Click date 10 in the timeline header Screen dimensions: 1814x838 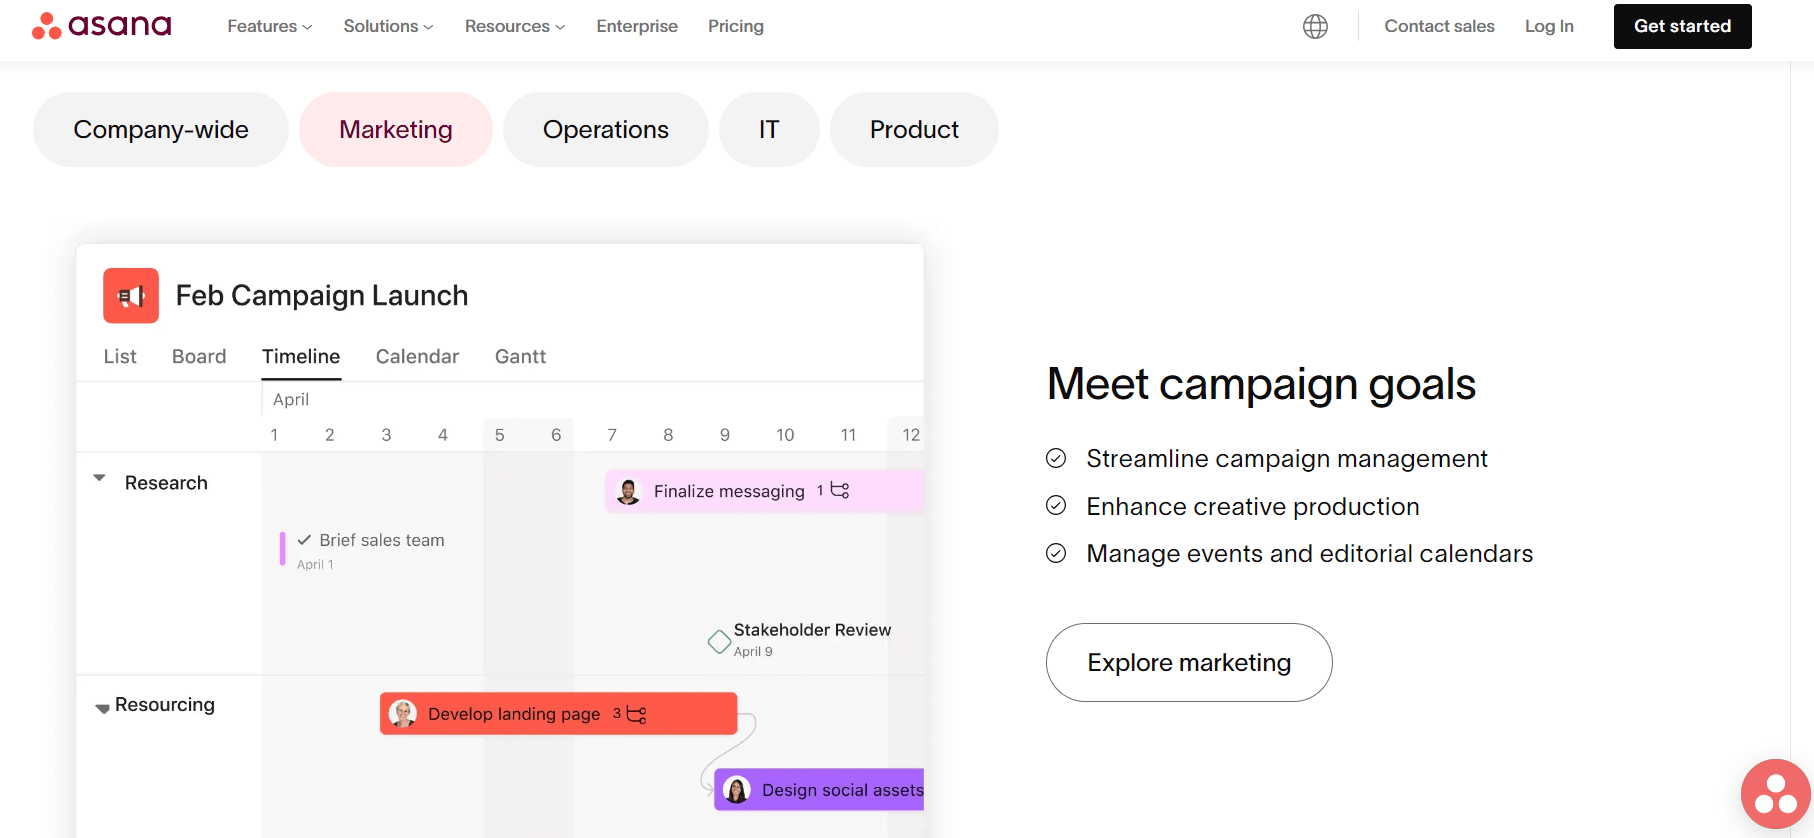tap(785, 435)
